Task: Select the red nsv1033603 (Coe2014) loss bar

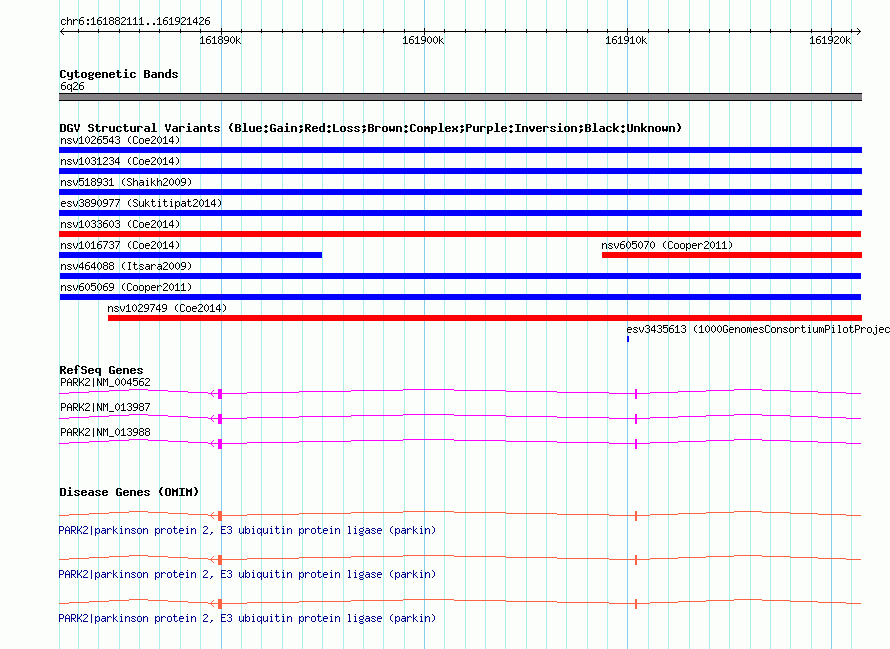Action: click(460, 234)
